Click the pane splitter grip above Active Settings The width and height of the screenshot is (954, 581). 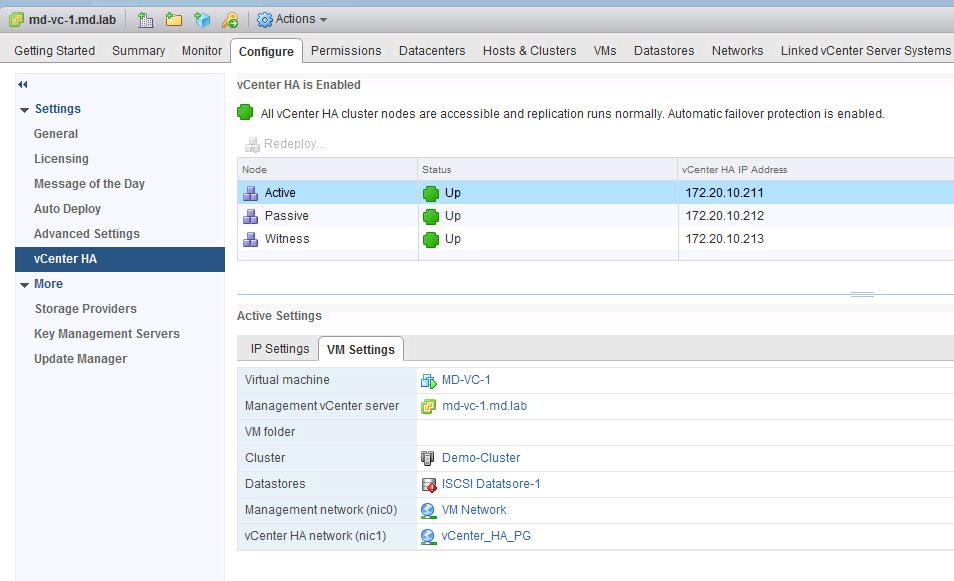862,294
